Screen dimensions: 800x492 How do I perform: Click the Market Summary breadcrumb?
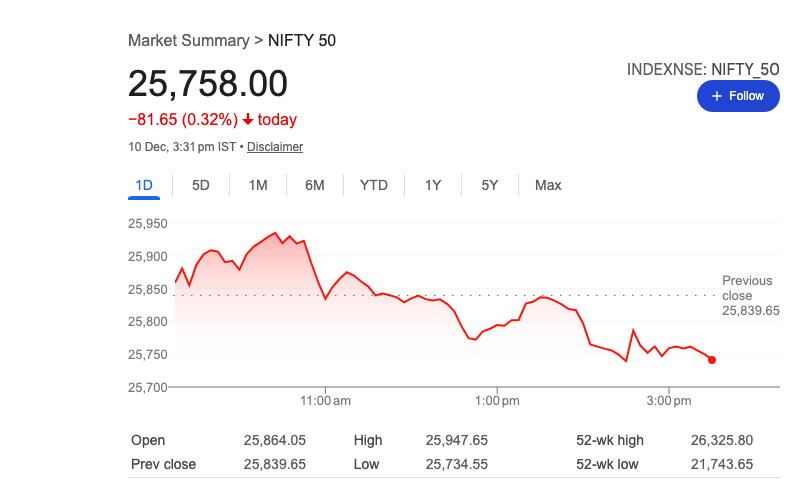[x=189, y=41]
